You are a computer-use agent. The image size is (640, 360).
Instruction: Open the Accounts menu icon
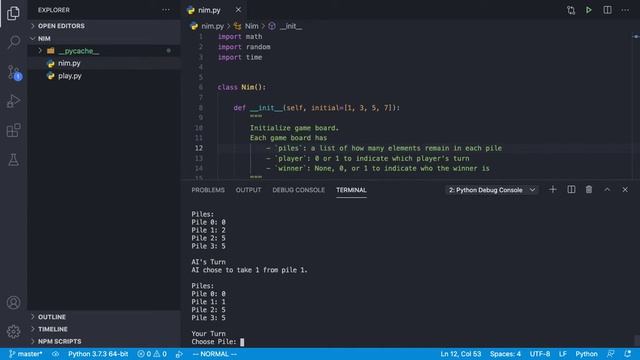coord(13,302)
